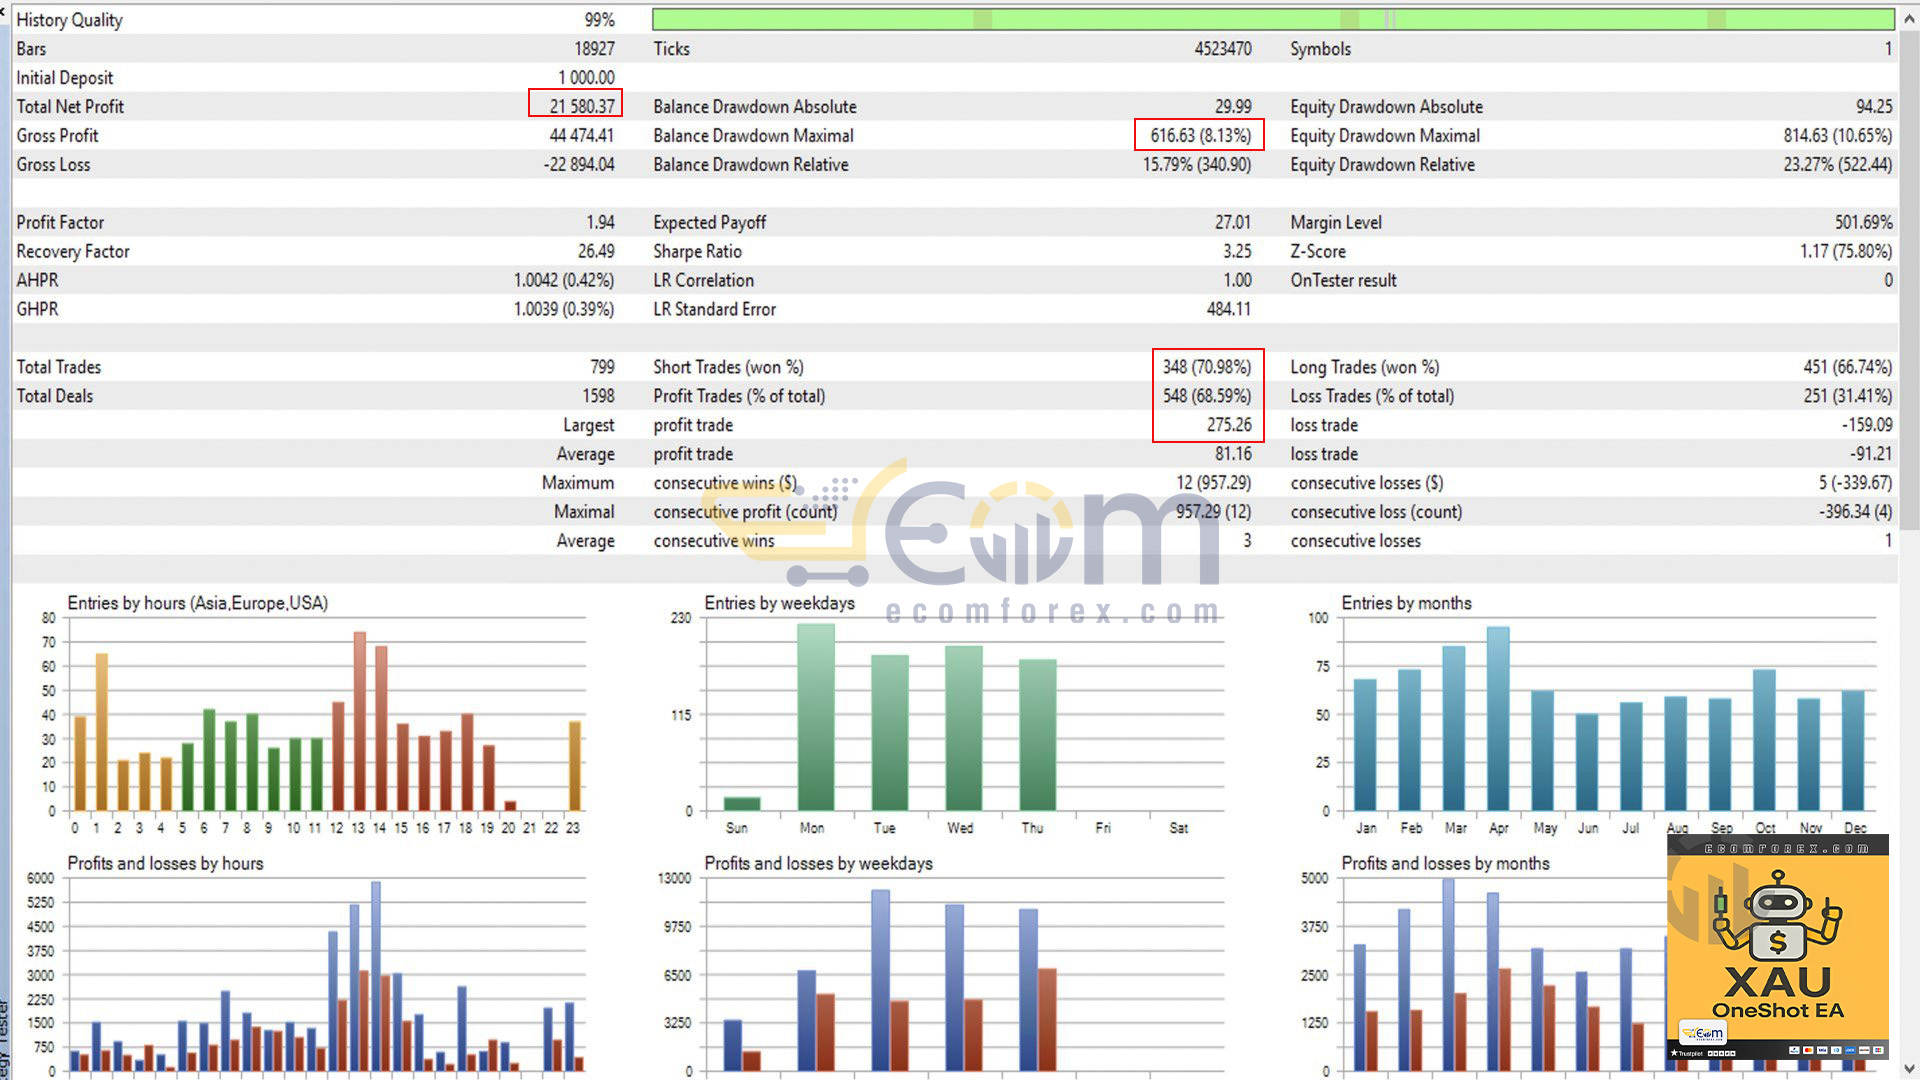Click the largest loss trade value -159.09
1920x1080 pixels.
point(1867,425)
